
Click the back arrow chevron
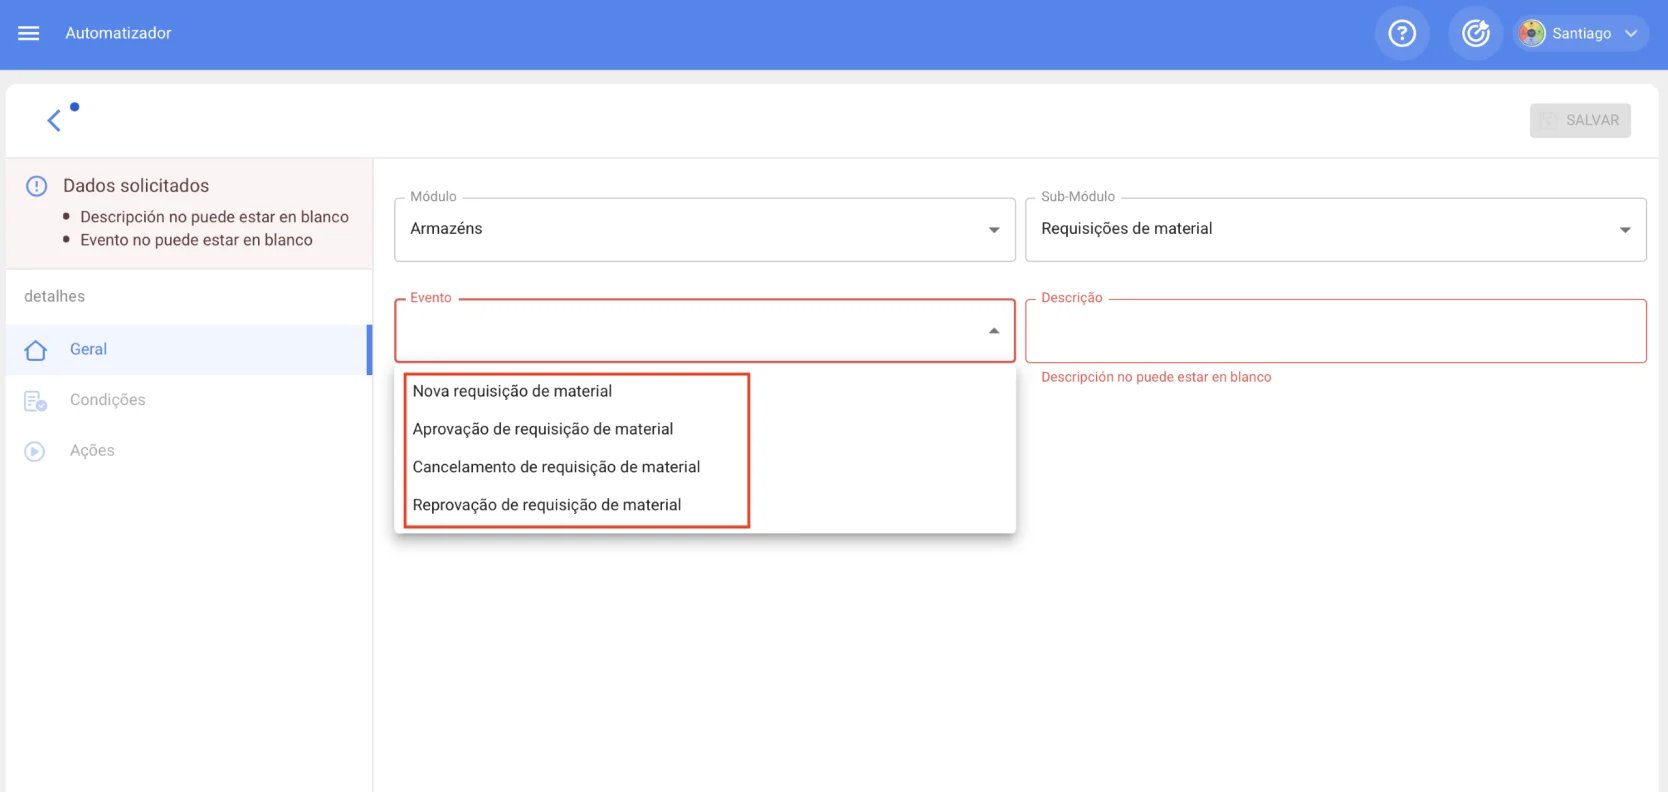[54, 121]
